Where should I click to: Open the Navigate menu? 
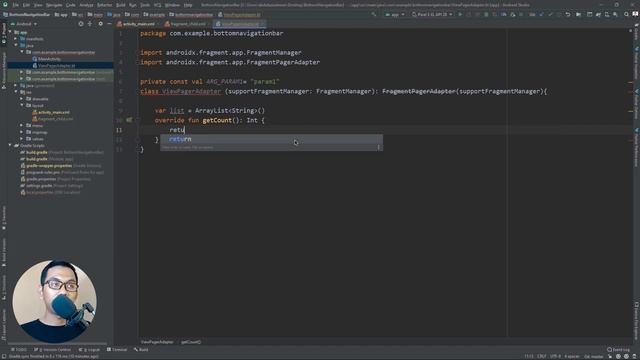coord(54,5)
